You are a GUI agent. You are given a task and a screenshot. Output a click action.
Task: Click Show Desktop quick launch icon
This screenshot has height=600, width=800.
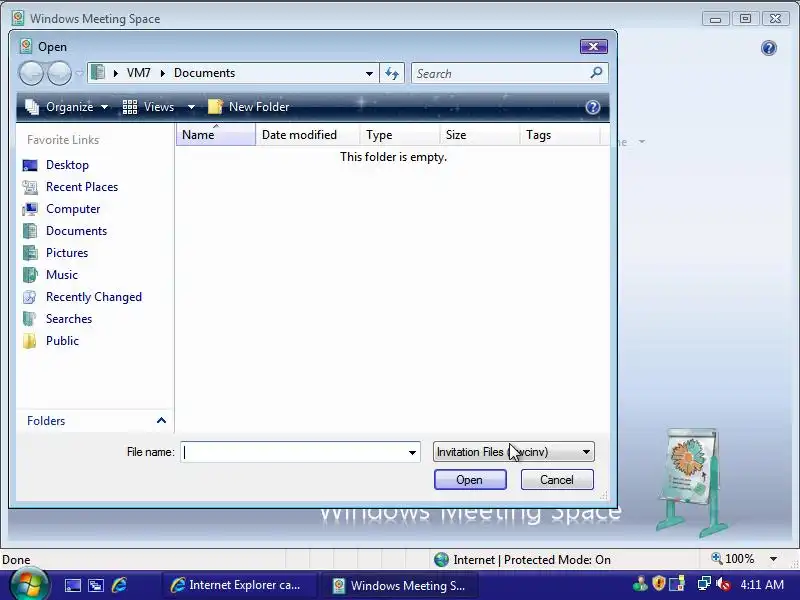(72, 585)
